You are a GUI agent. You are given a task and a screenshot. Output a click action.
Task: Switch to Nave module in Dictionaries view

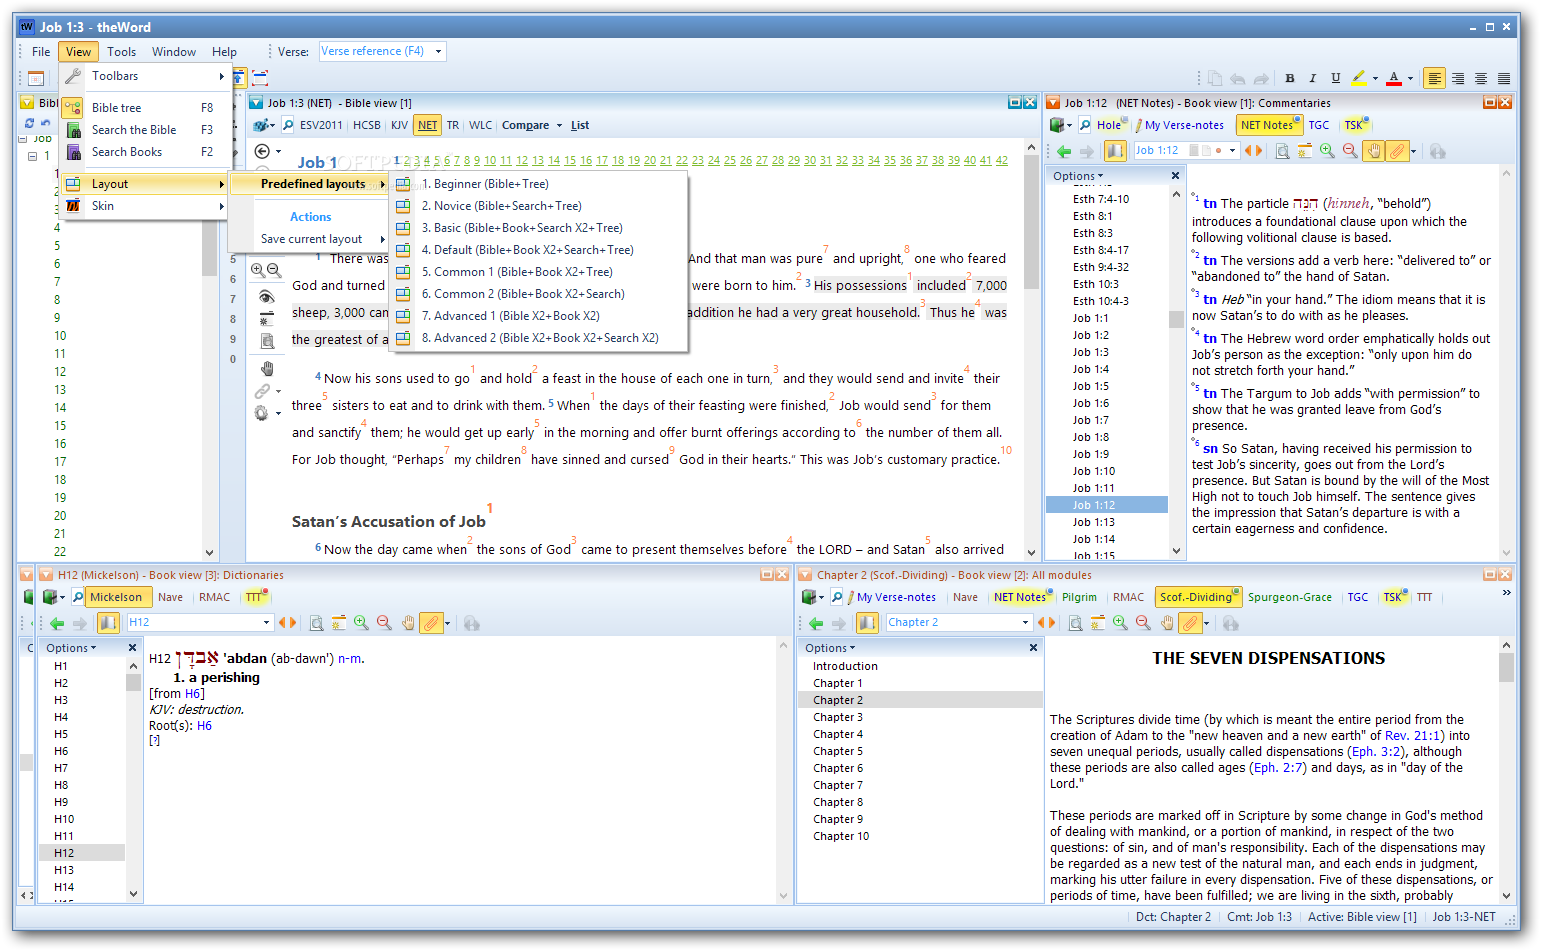tap(171, 597)
